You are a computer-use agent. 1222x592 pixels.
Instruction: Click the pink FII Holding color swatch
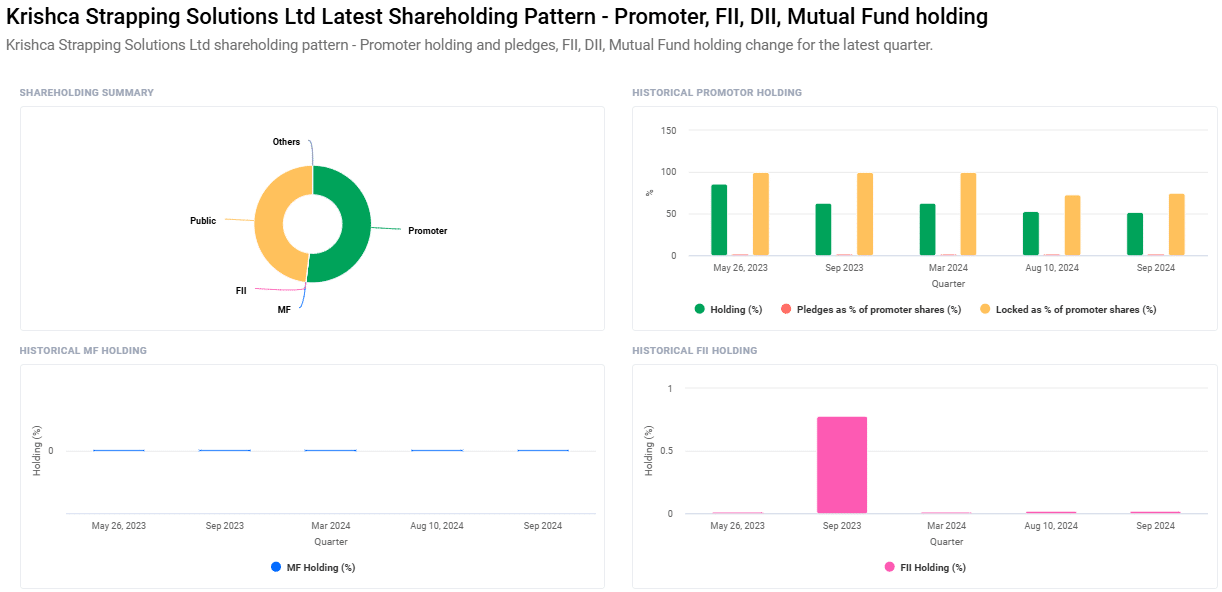coord(890,567)
